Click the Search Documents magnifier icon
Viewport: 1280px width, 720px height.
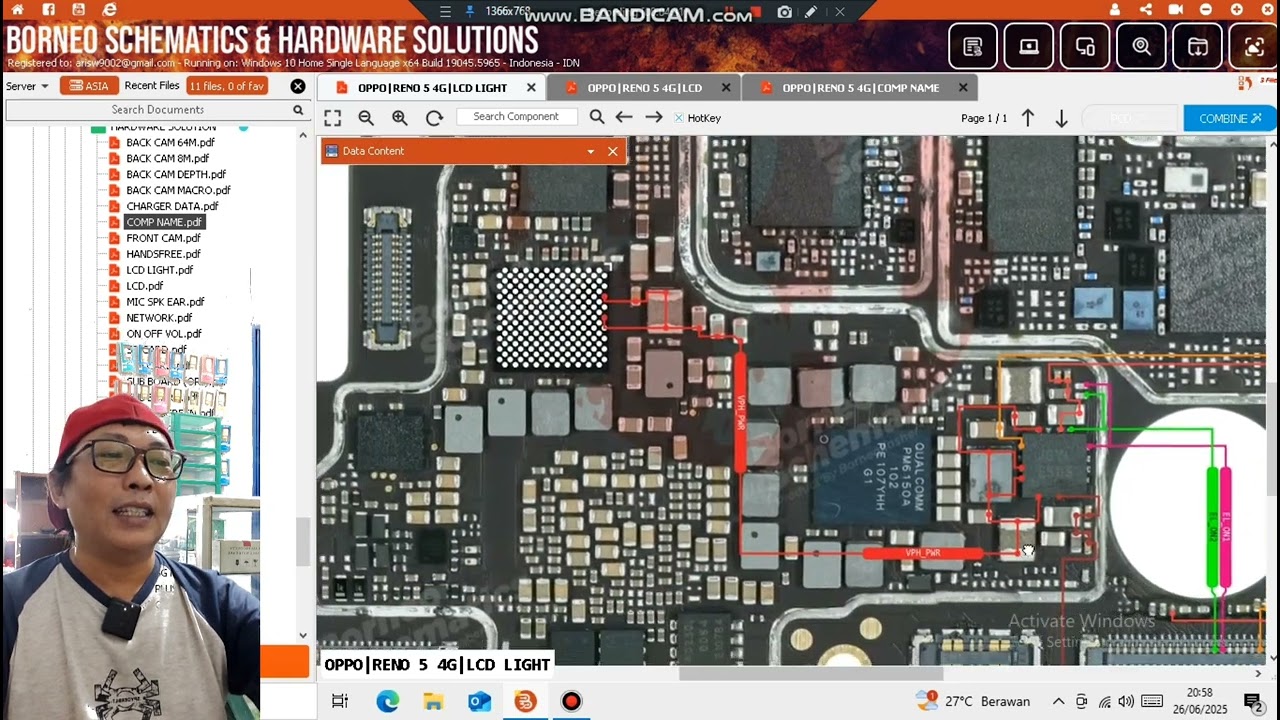click(x=298, y=110)
